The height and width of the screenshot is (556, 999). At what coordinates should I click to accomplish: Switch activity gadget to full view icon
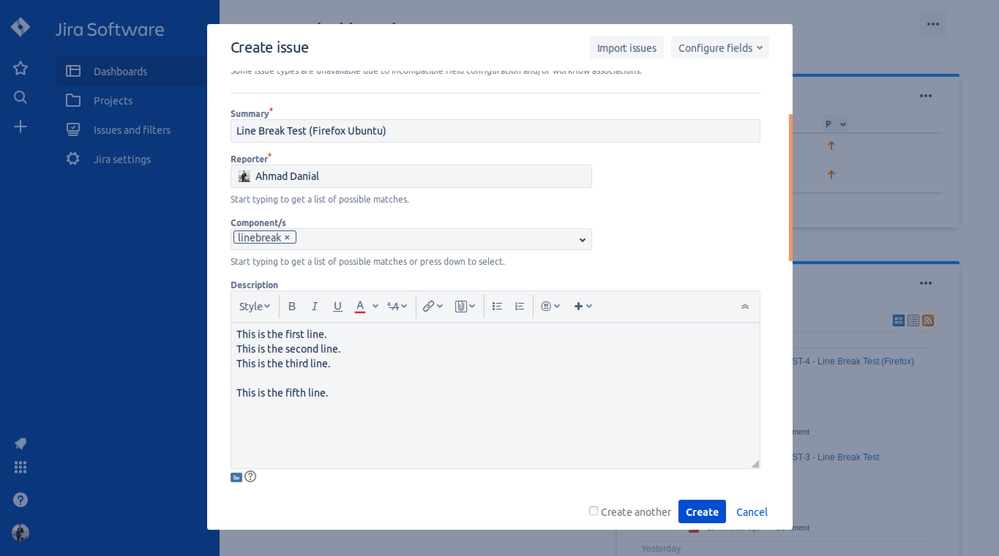898,320
